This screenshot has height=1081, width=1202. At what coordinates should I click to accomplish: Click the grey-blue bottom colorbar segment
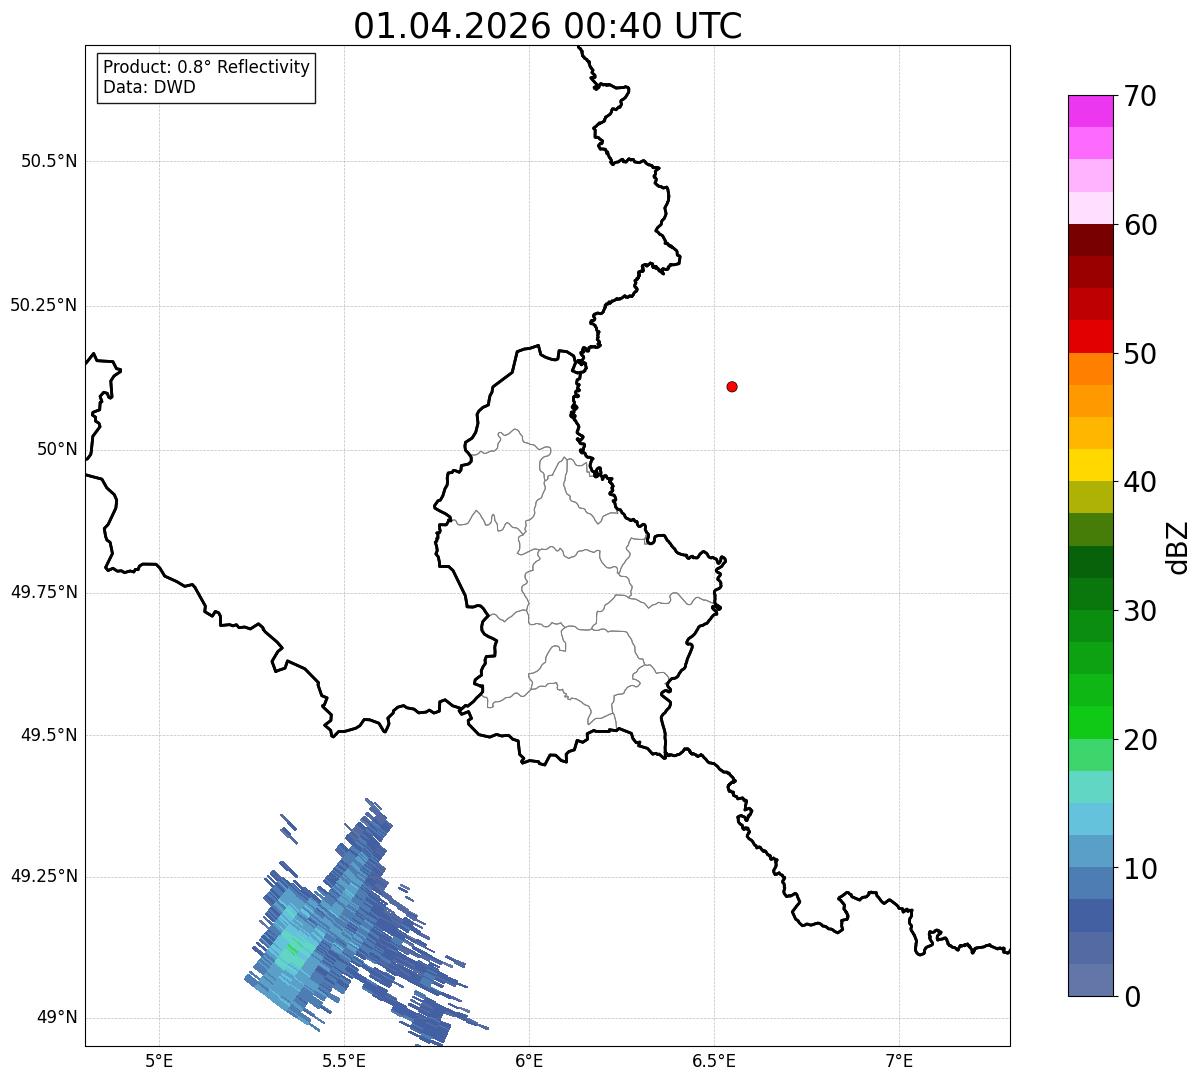pos(1090,980)
